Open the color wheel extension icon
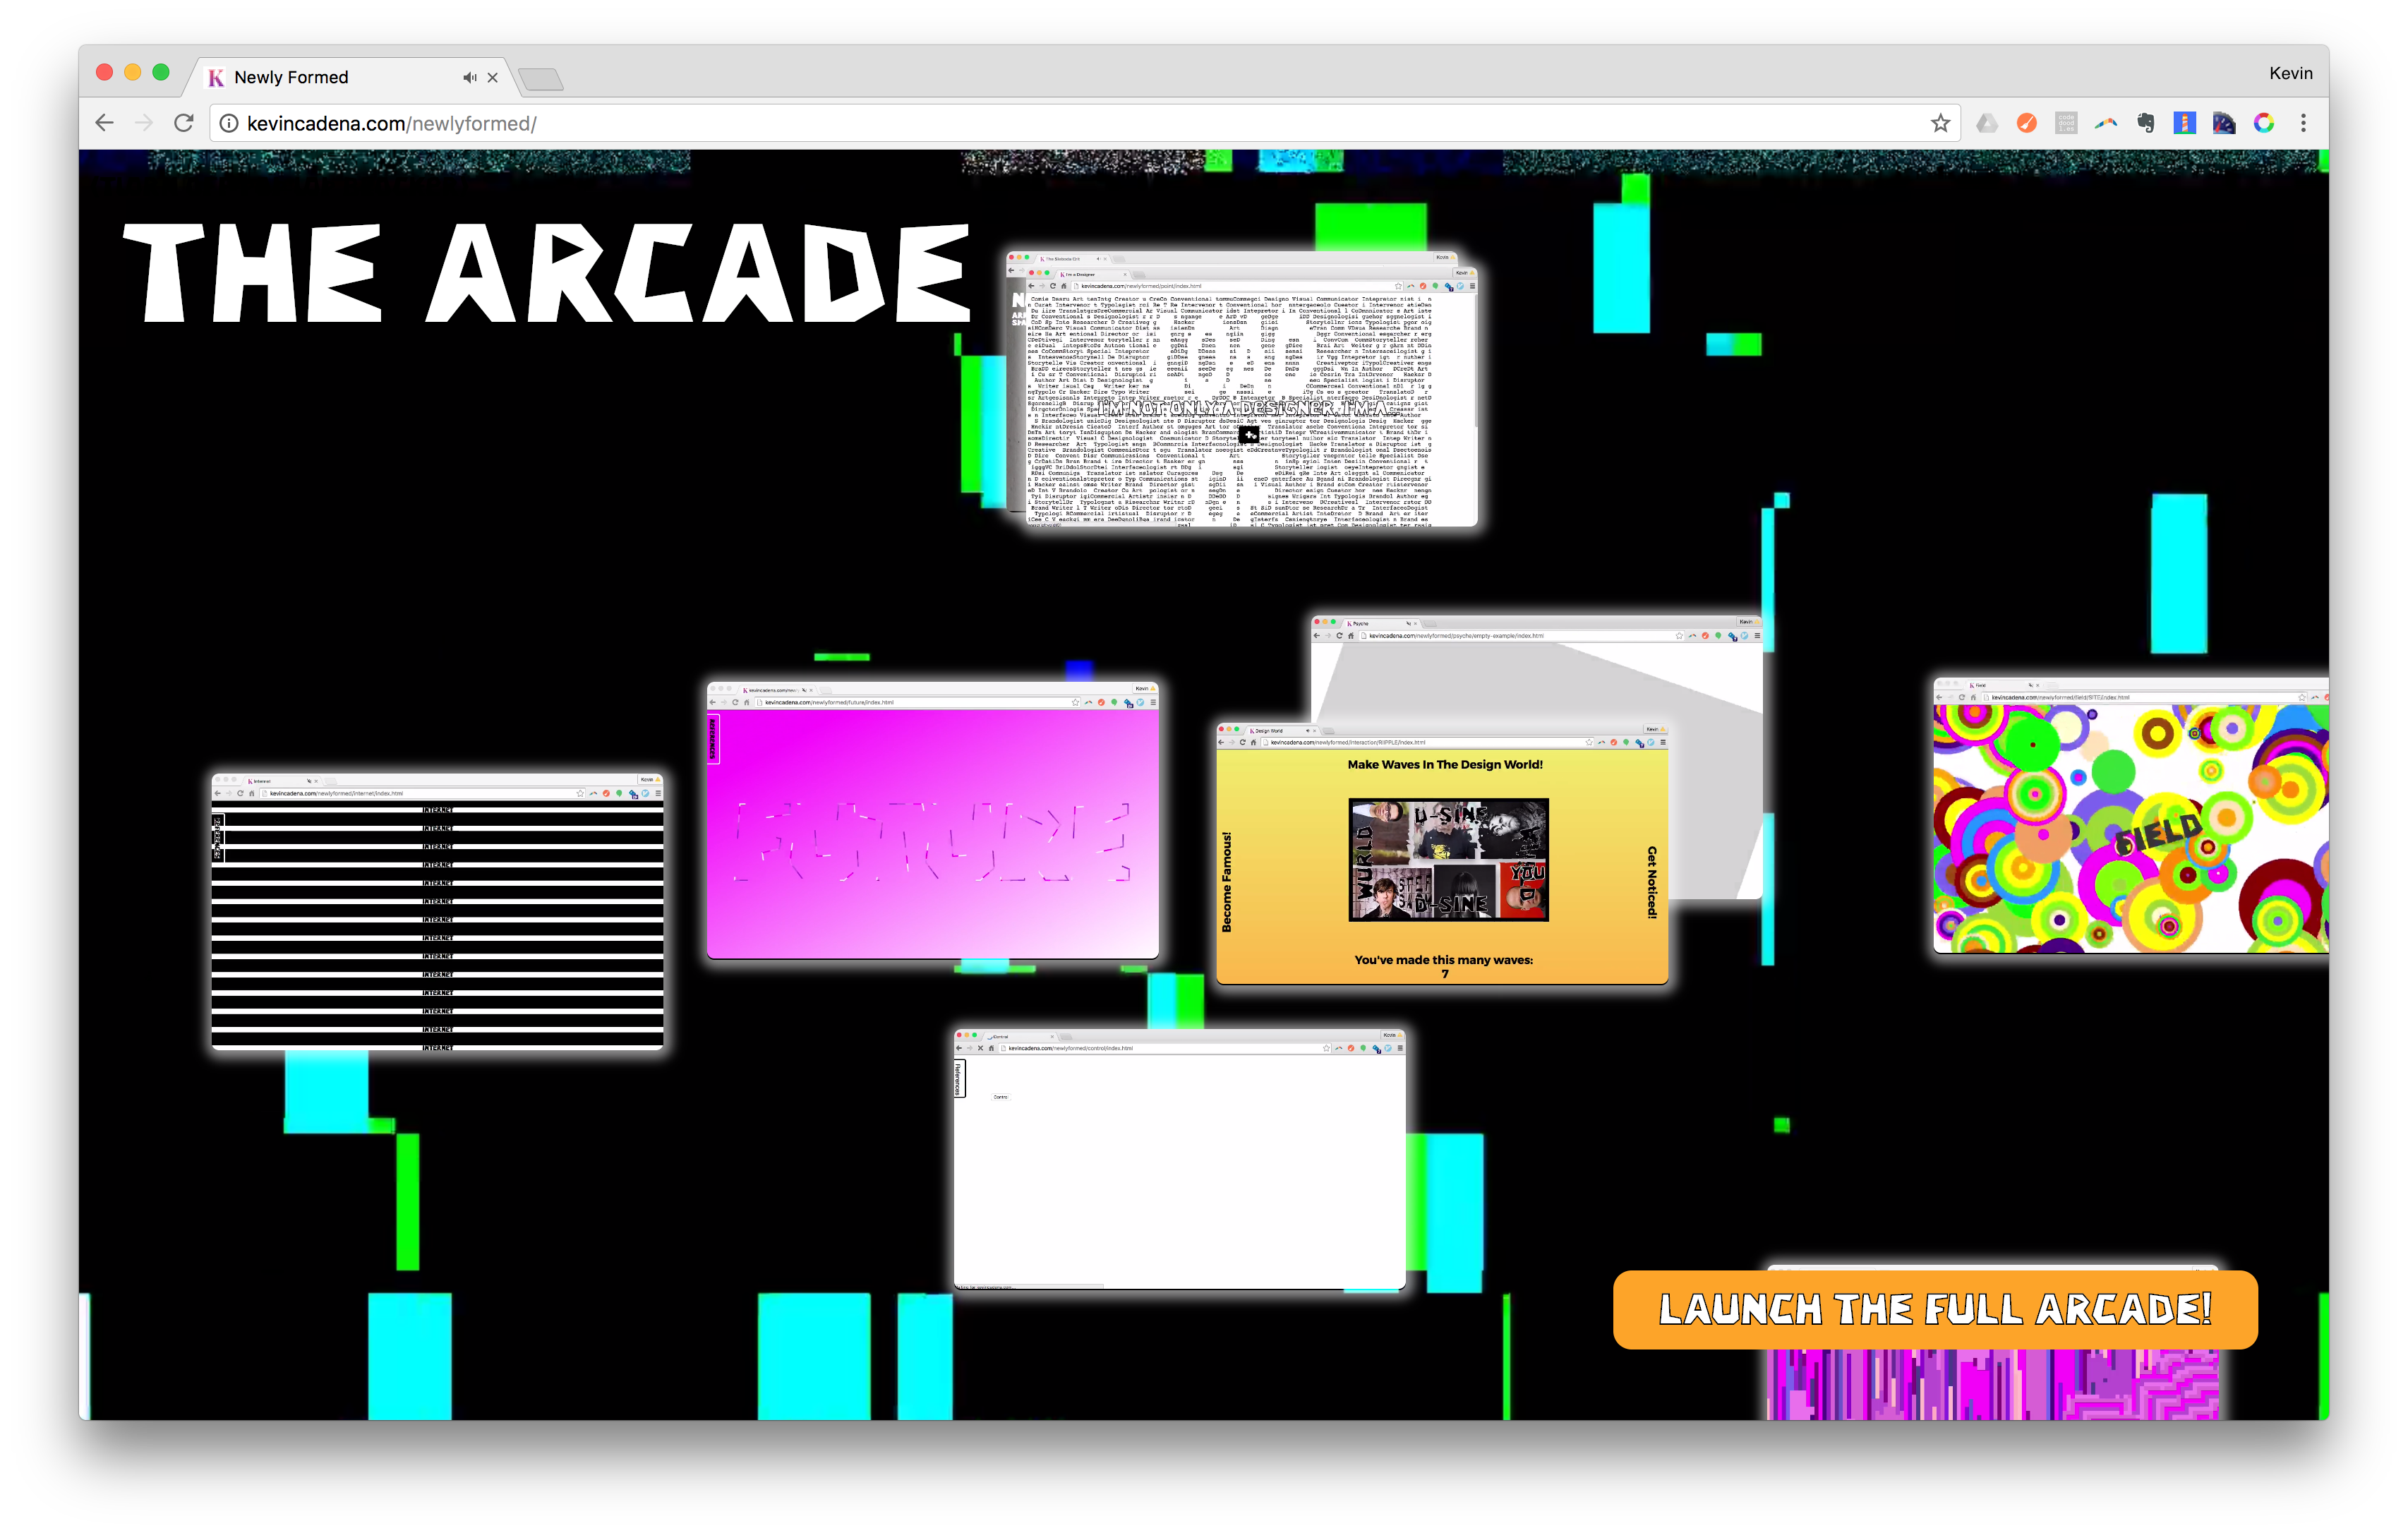Image resolution: width=2408 pixels, height=1533 pixels. click(2264, 123)
